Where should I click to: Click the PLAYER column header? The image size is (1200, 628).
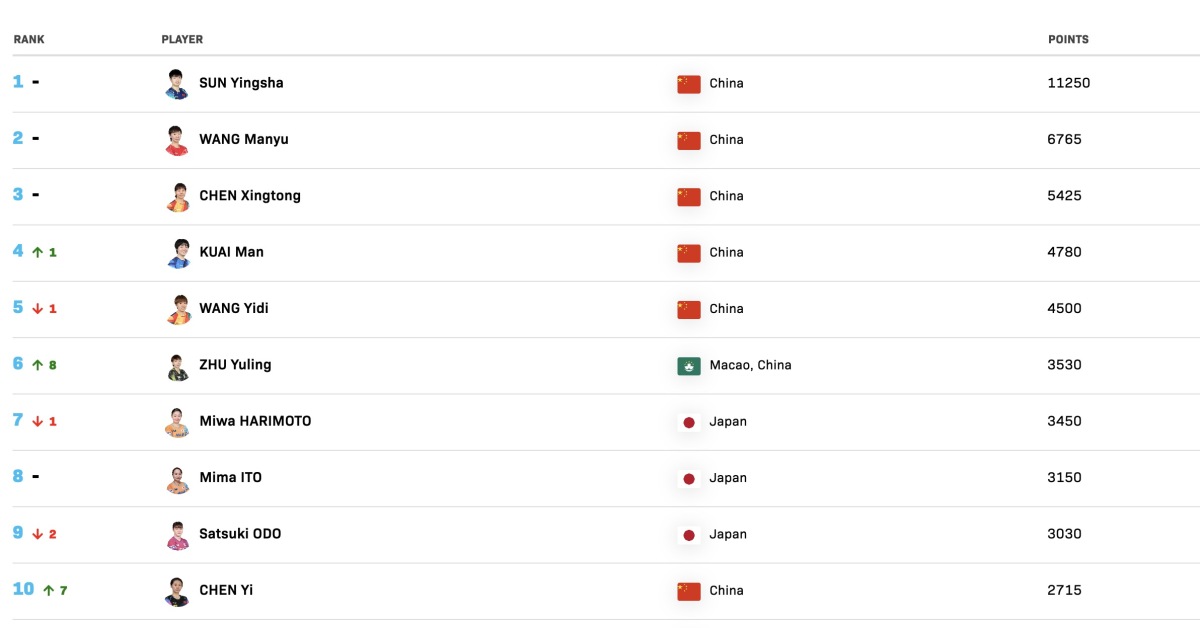pos(182,40)
